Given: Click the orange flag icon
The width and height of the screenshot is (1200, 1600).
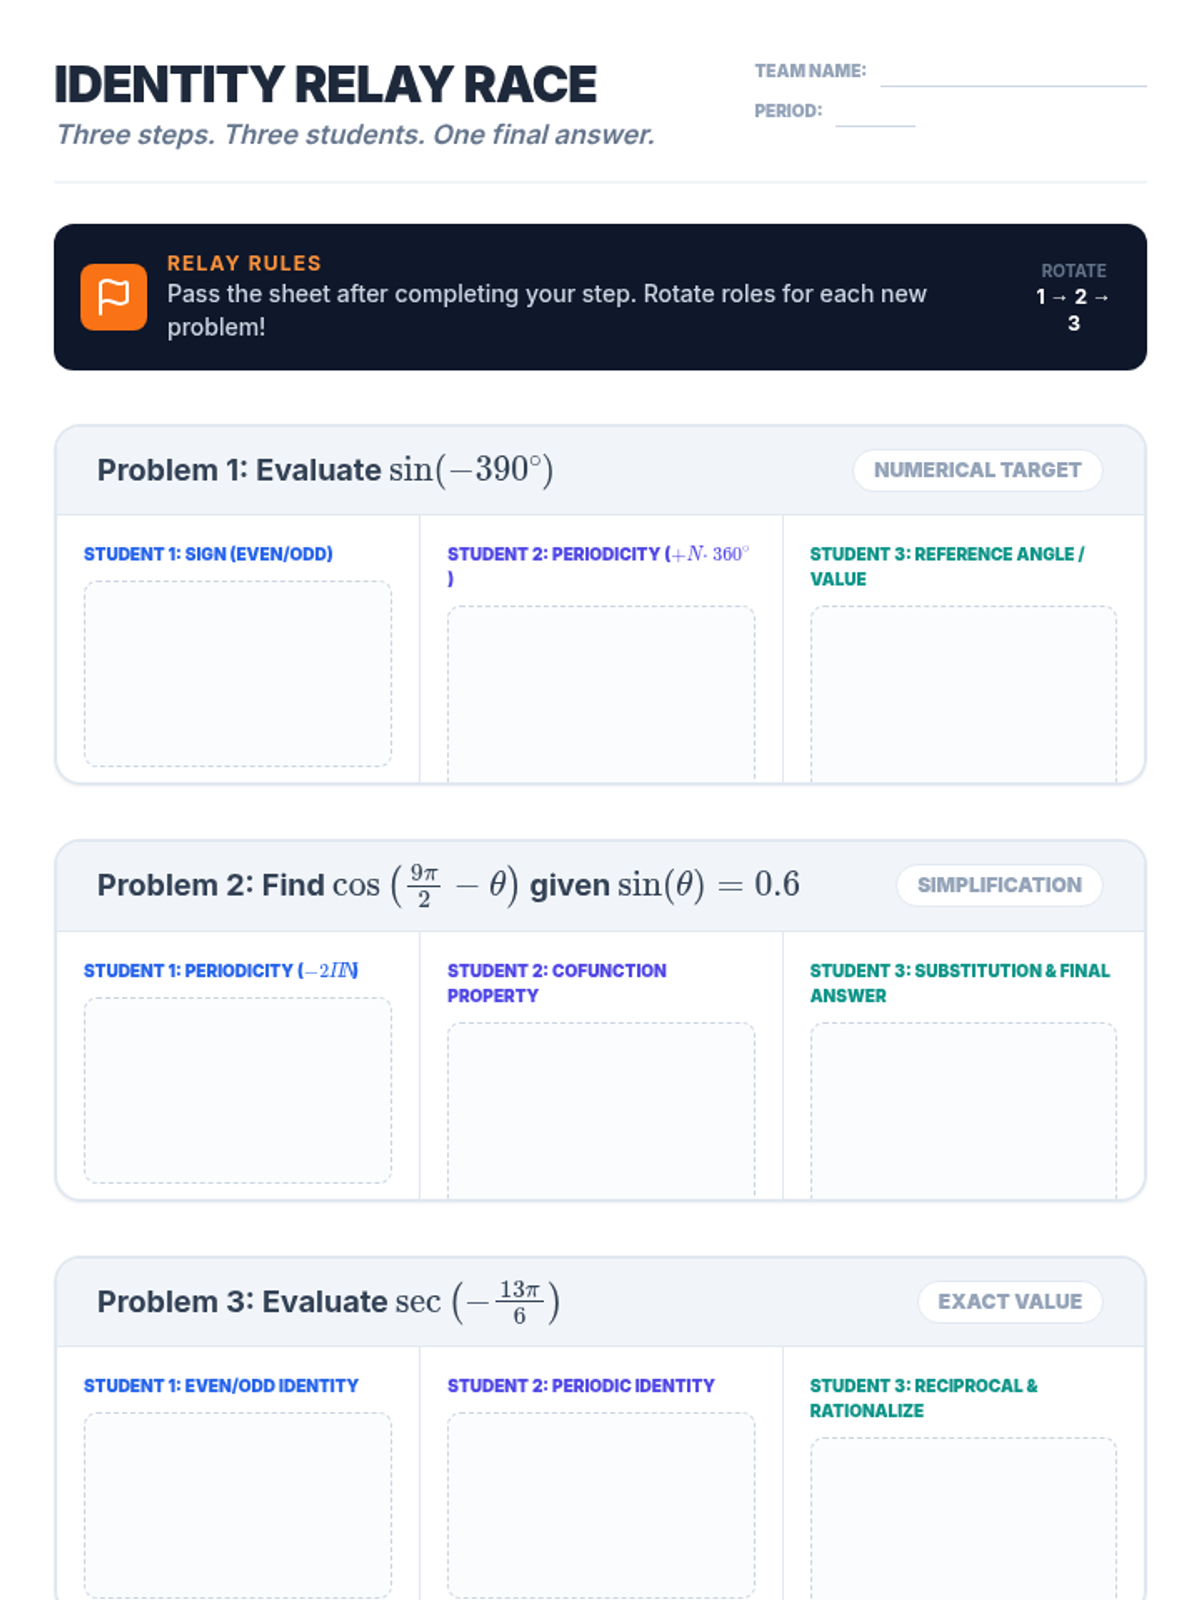Looking at the screenshot, I should 113,297.
